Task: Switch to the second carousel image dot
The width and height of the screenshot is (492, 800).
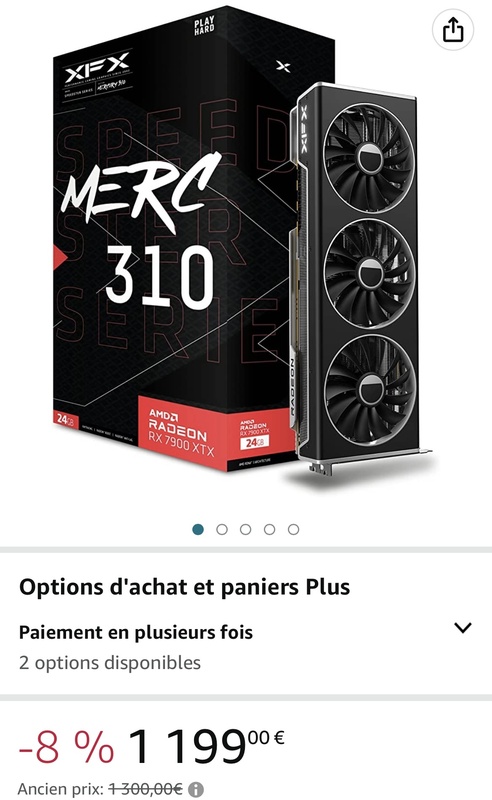Action: point(222,529)
